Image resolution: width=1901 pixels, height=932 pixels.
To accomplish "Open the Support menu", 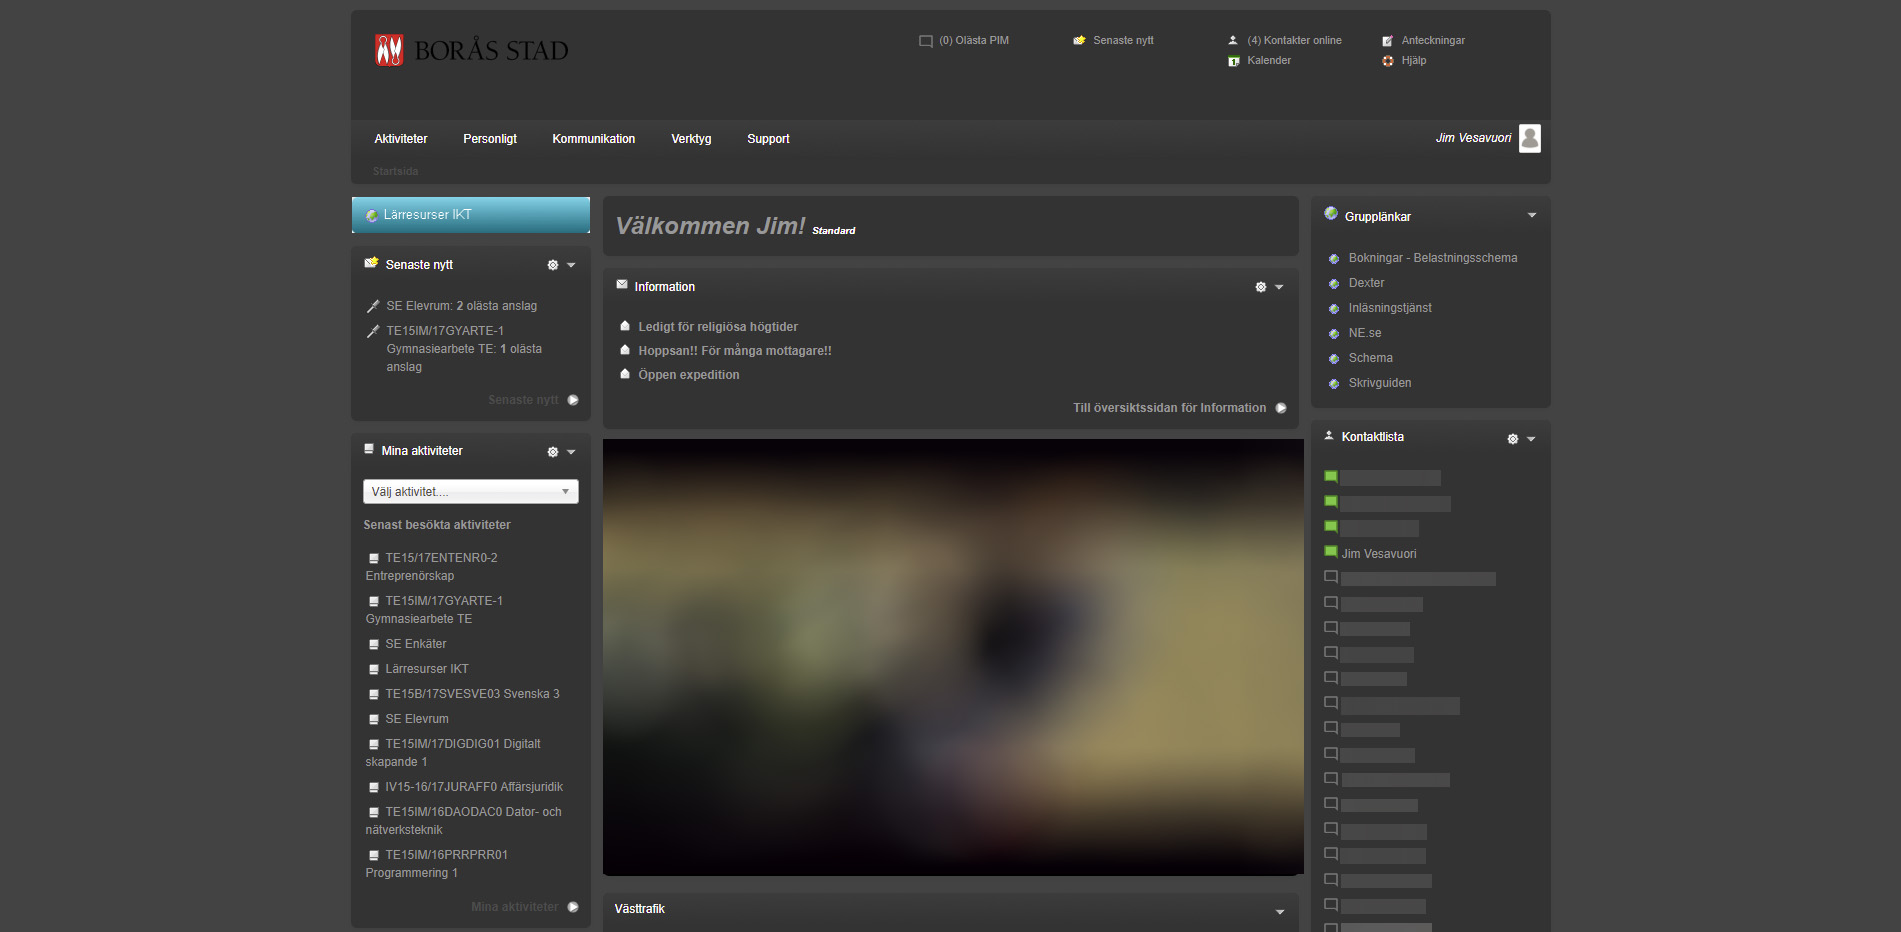I will point(768,139).
